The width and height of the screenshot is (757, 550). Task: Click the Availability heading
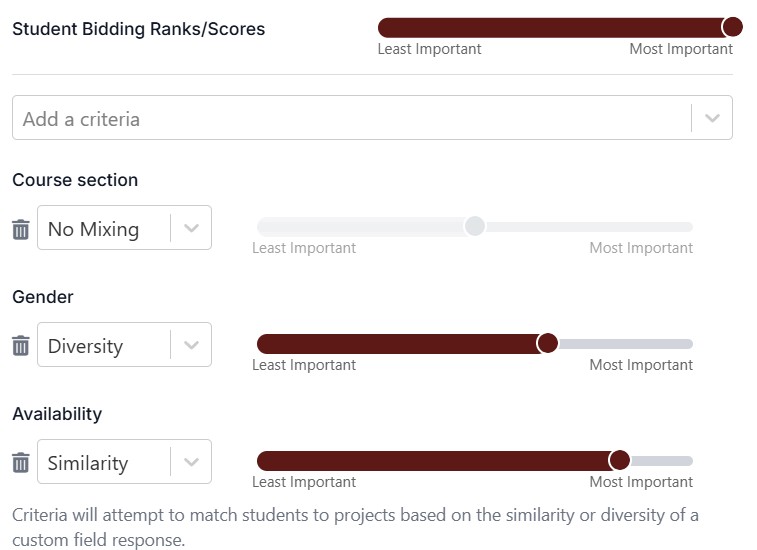point(57,414)
